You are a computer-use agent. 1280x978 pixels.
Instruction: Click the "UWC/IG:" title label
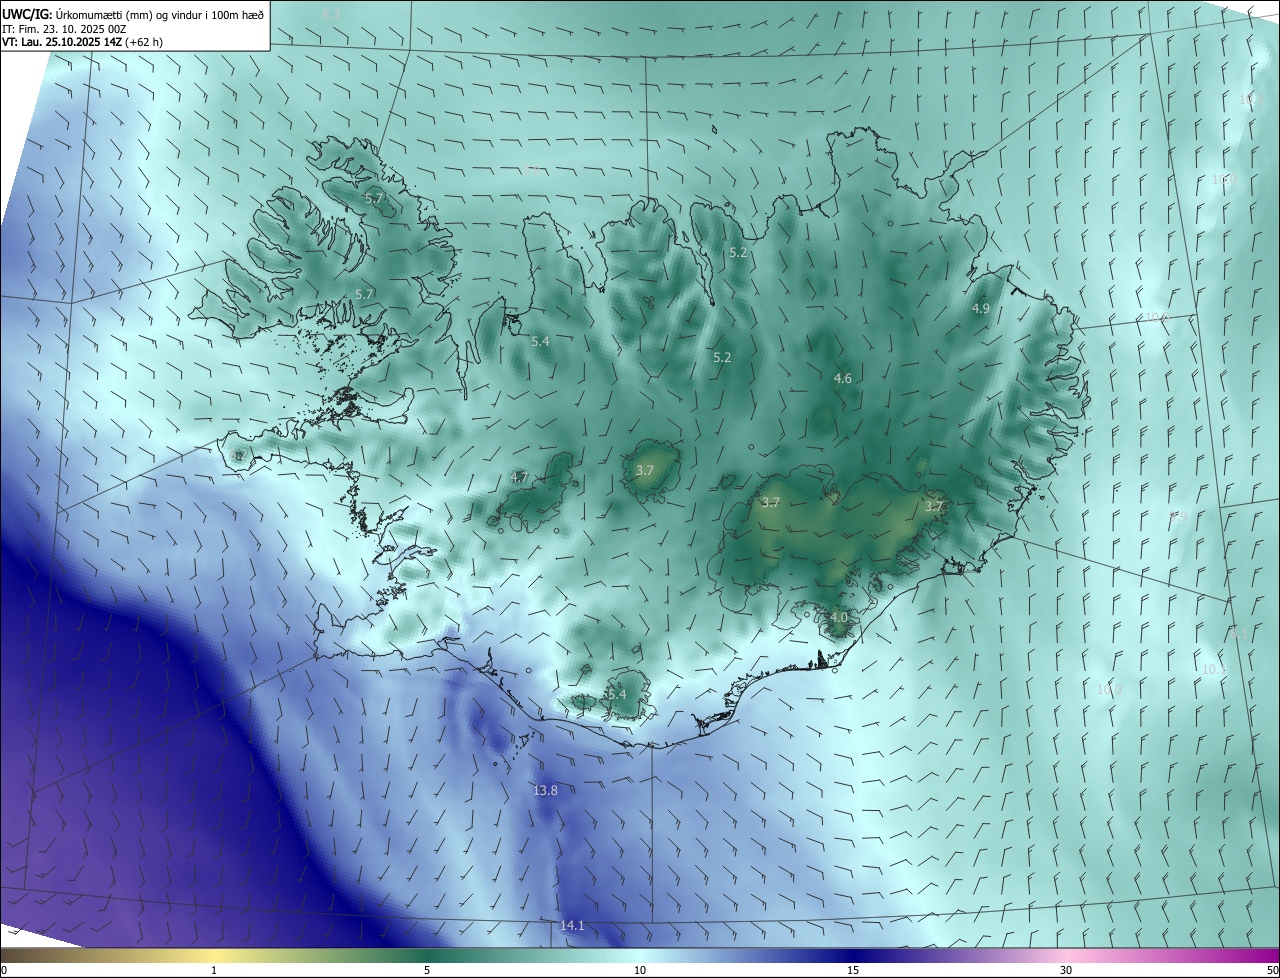(x=28, y=14)
